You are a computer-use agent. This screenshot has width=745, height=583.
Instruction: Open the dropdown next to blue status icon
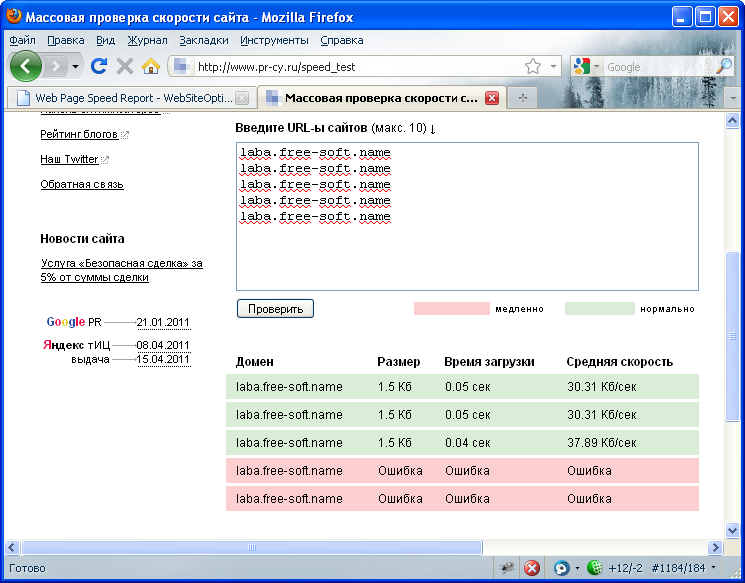(x=577, y=568)
